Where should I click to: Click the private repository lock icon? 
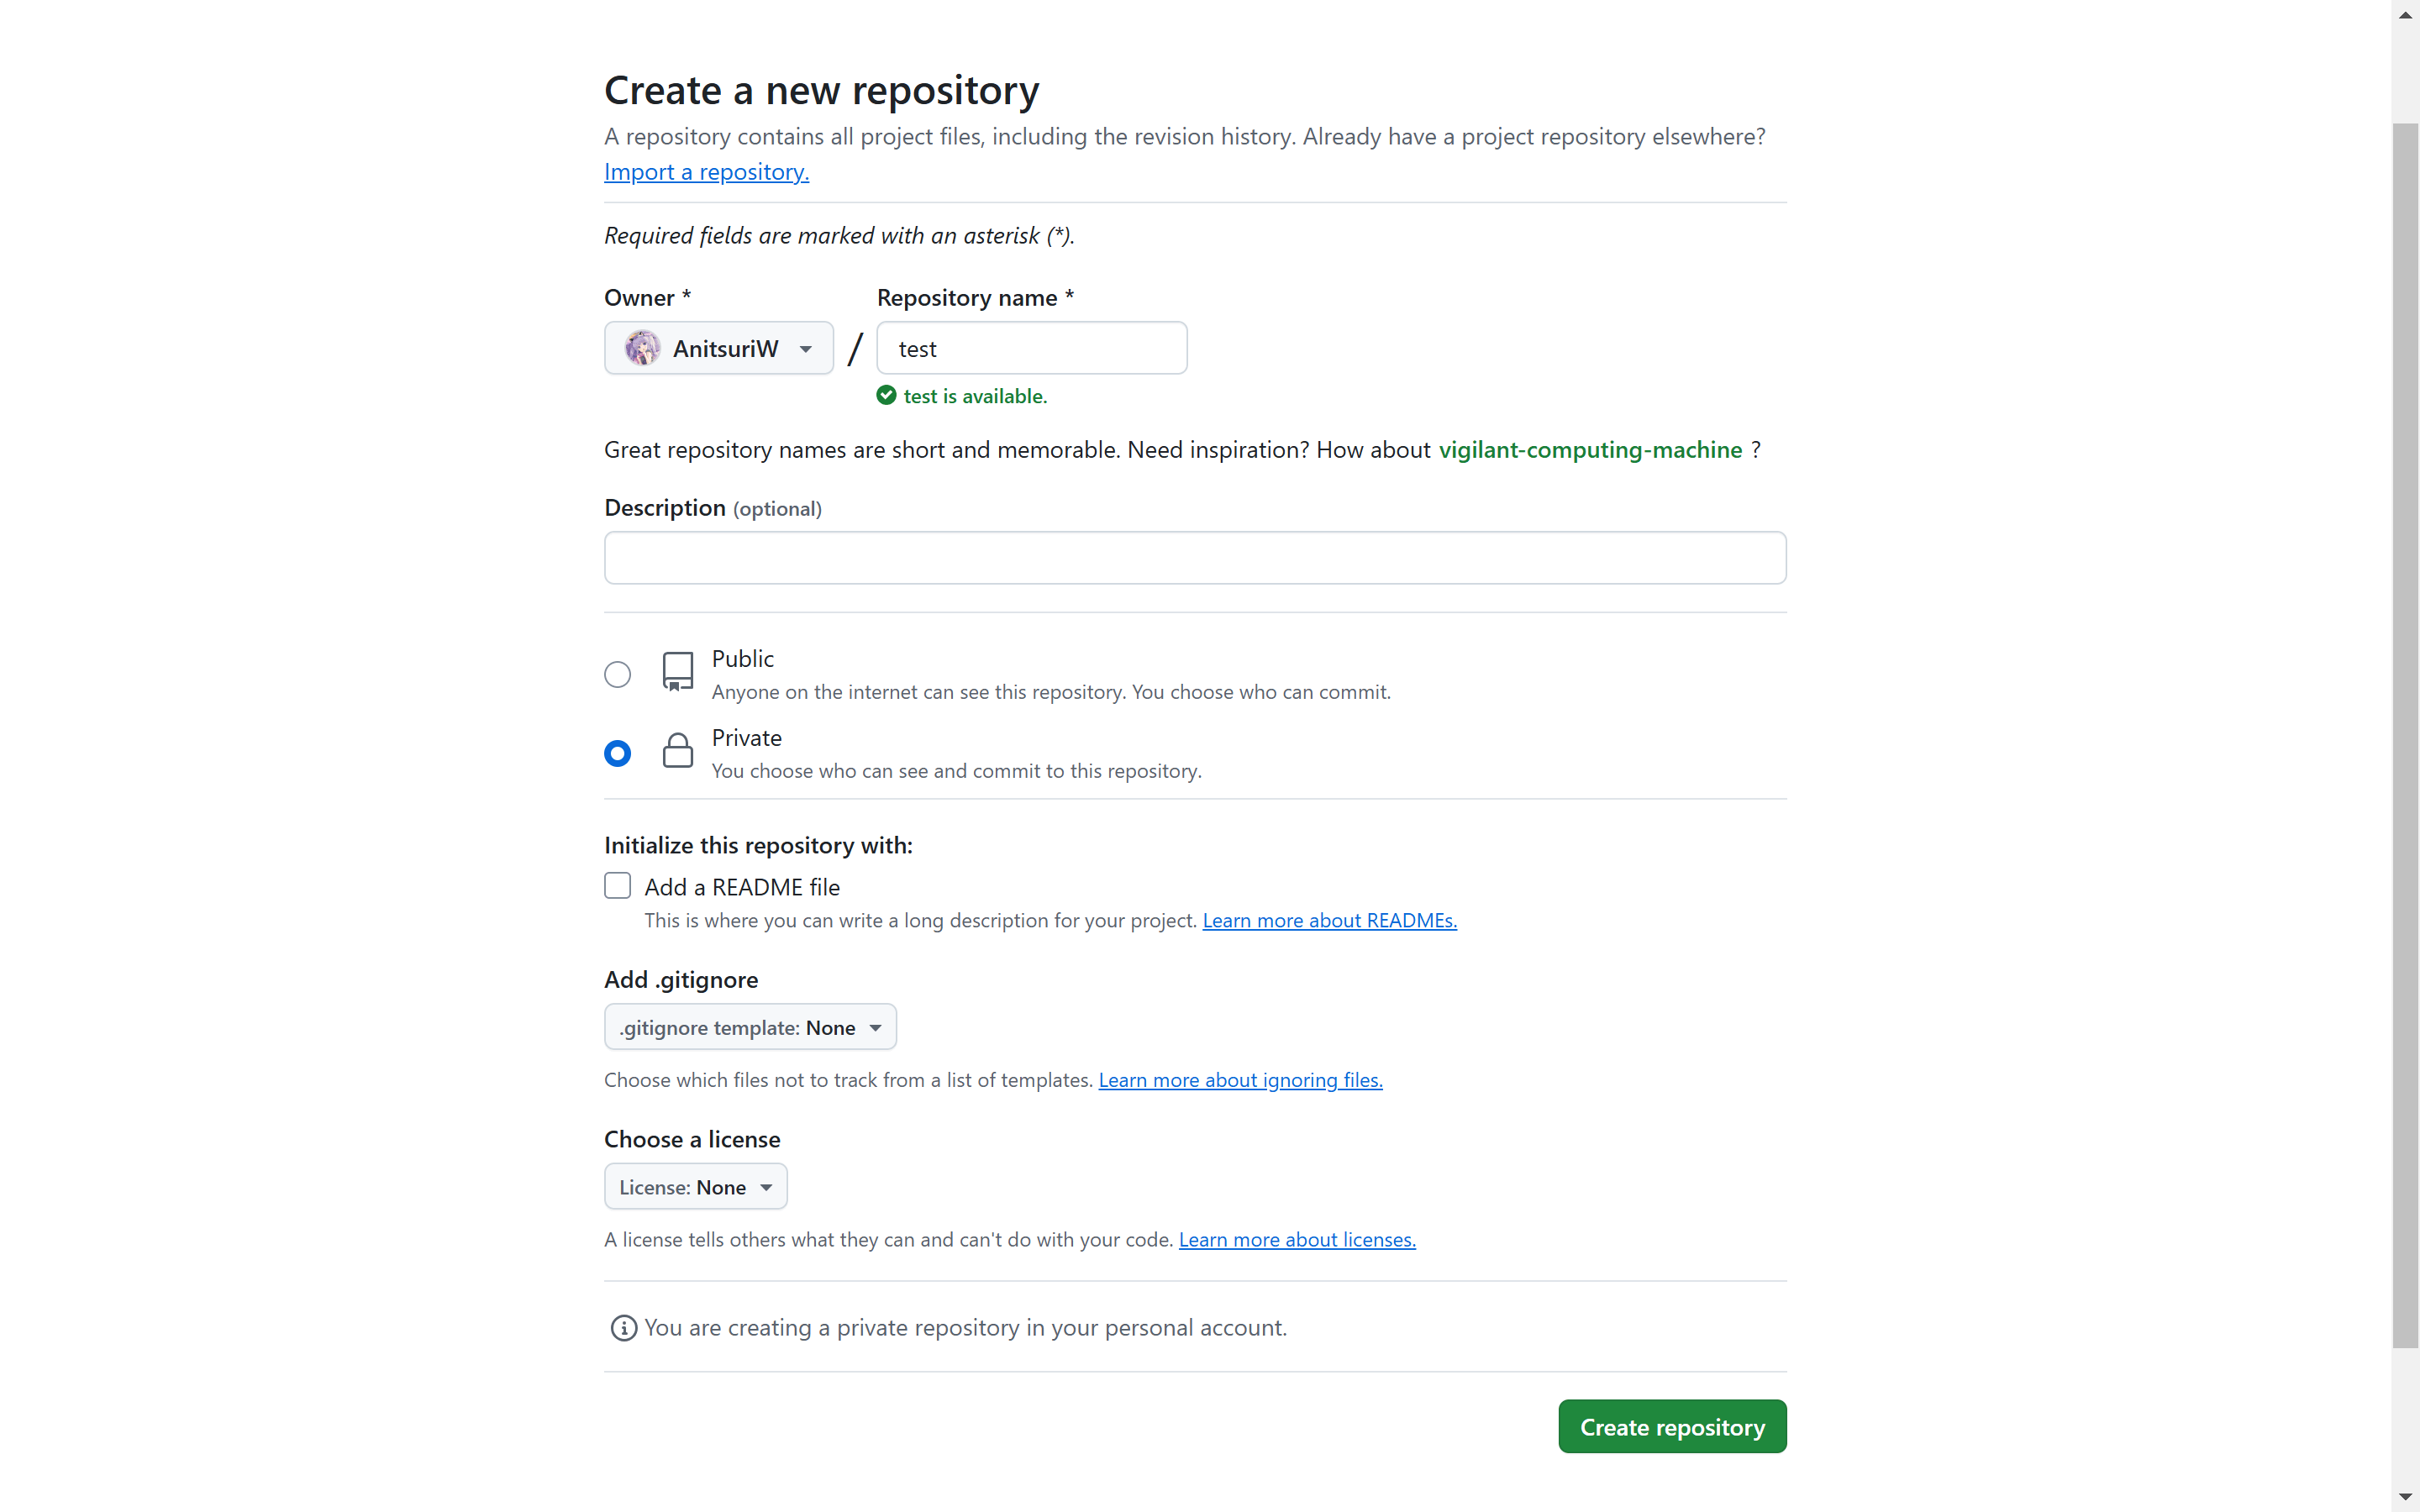pos(678,751)
